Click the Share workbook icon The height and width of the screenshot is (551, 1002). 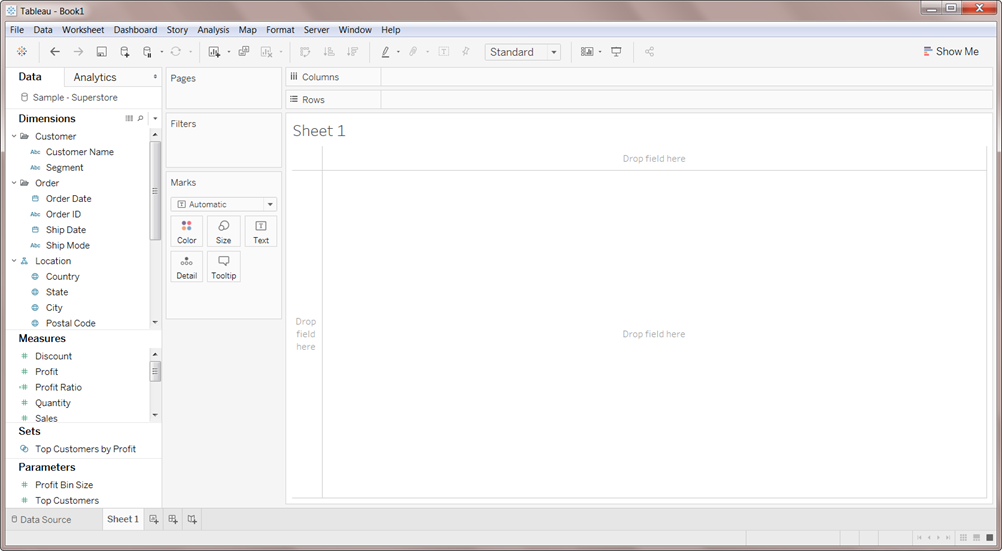[649, 52]
